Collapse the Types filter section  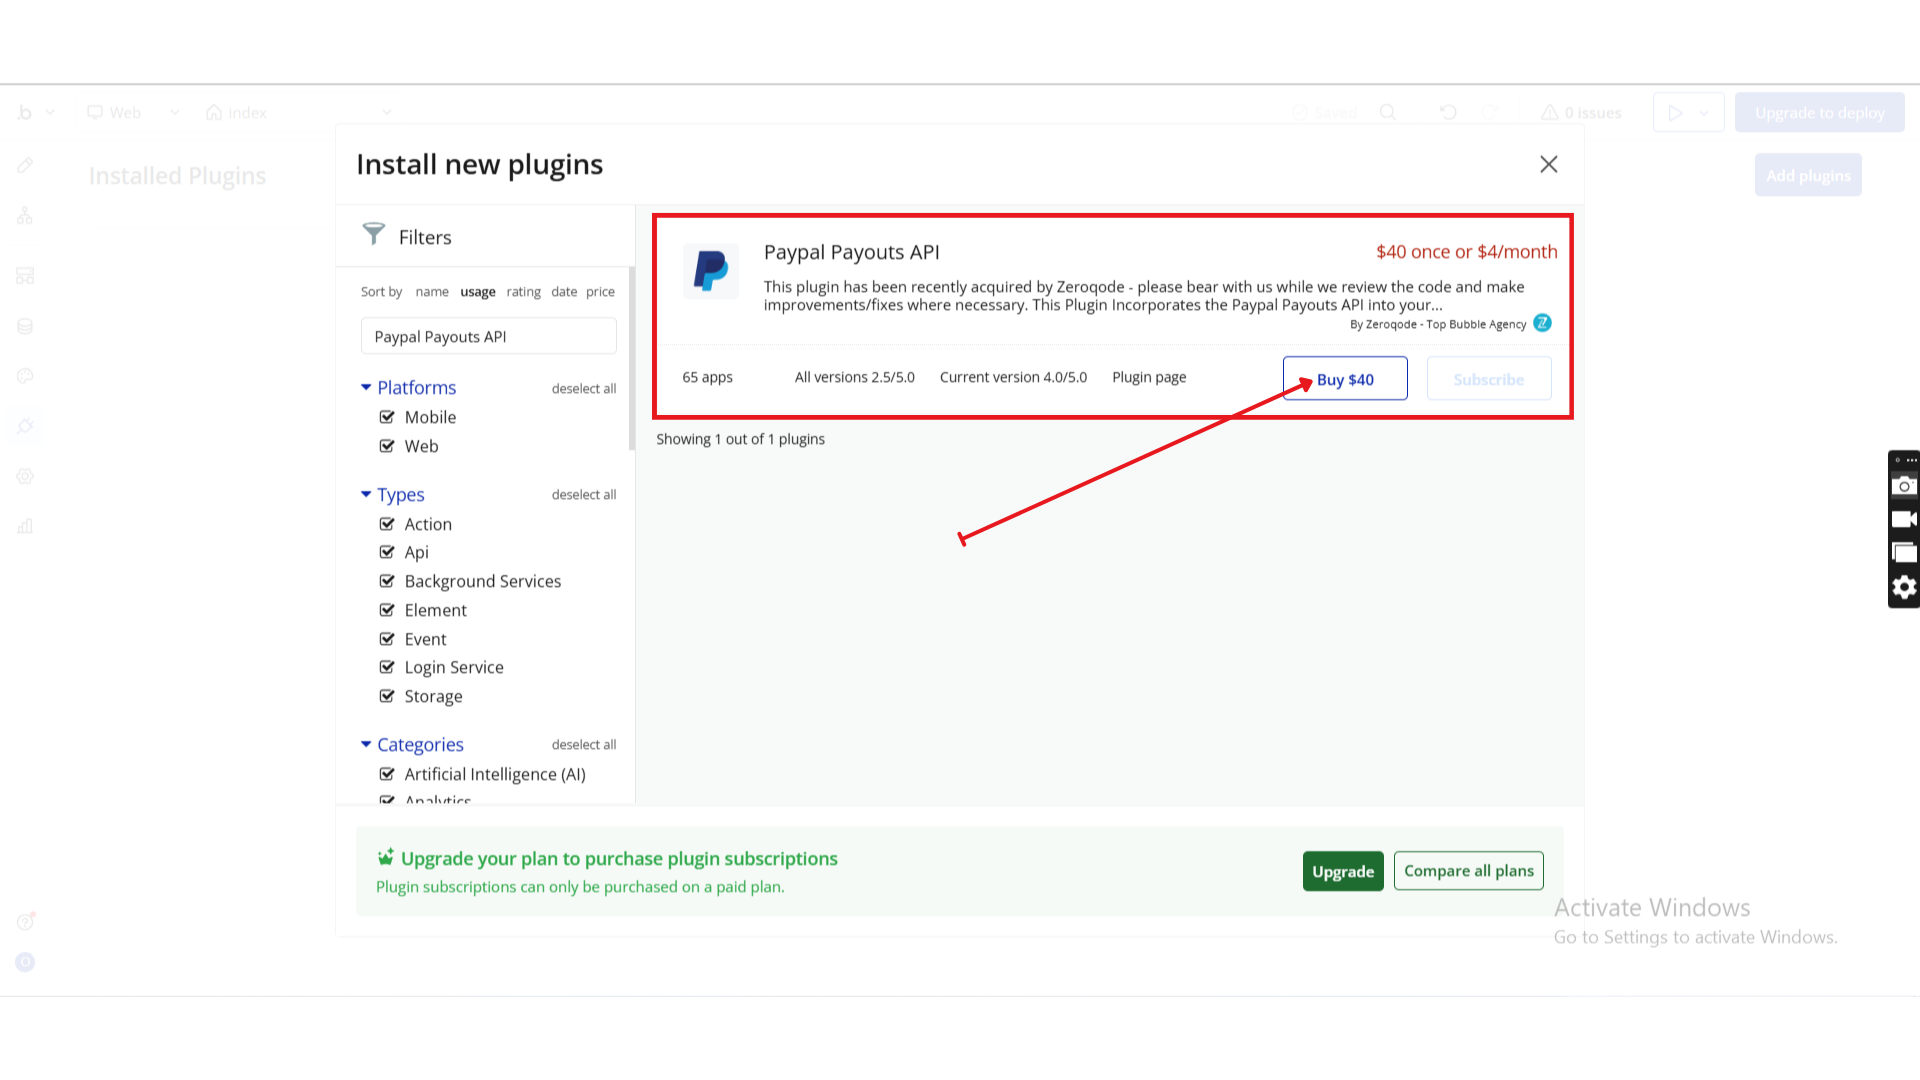[x=366, y=494]
